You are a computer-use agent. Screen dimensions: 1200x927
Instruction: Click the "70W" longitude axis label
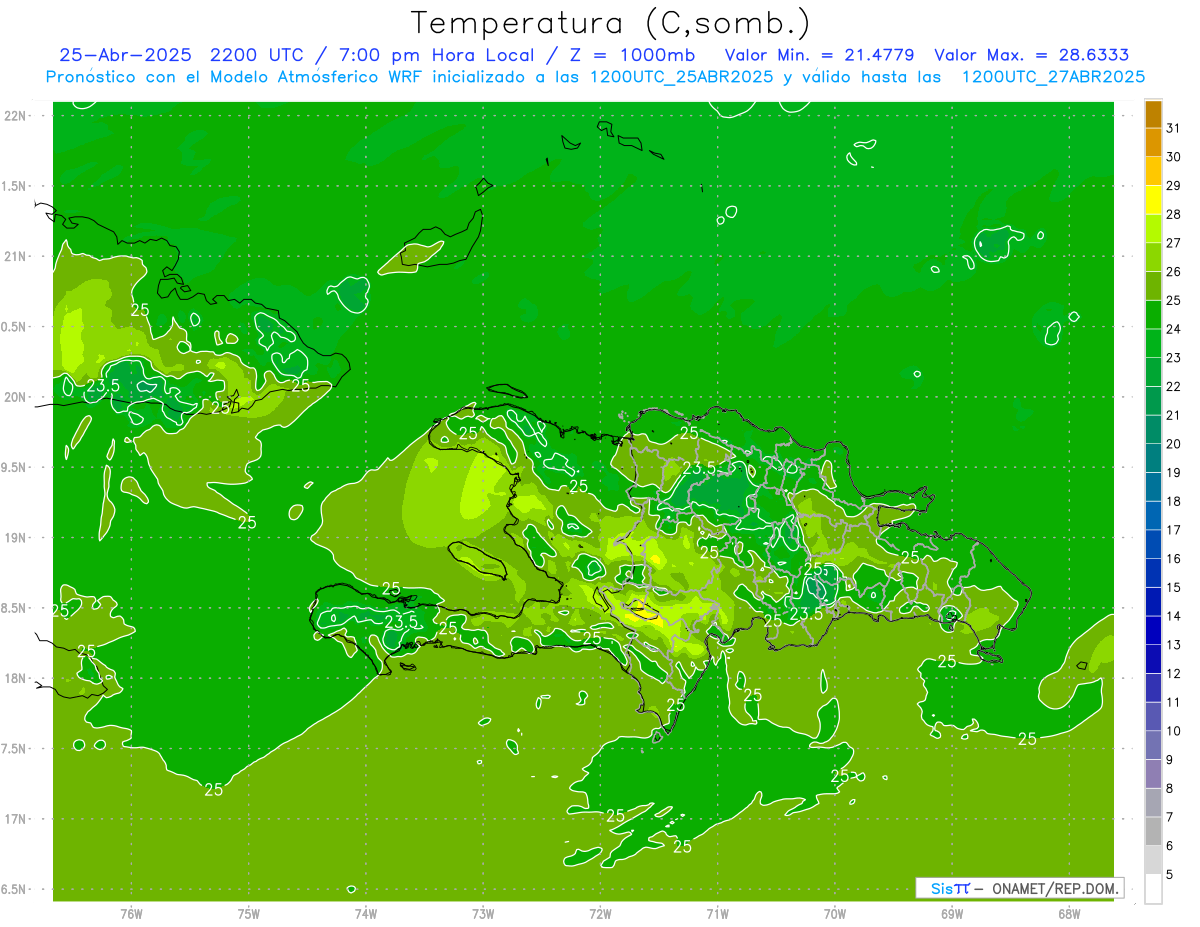[835, 914]
